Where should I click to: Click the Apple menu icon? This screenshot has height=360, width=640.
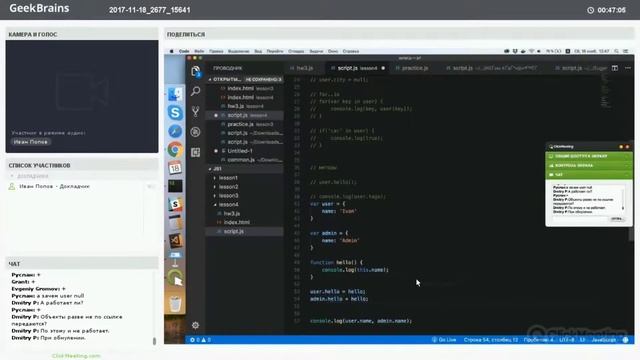pyautogui.click(x=171, y=51)
